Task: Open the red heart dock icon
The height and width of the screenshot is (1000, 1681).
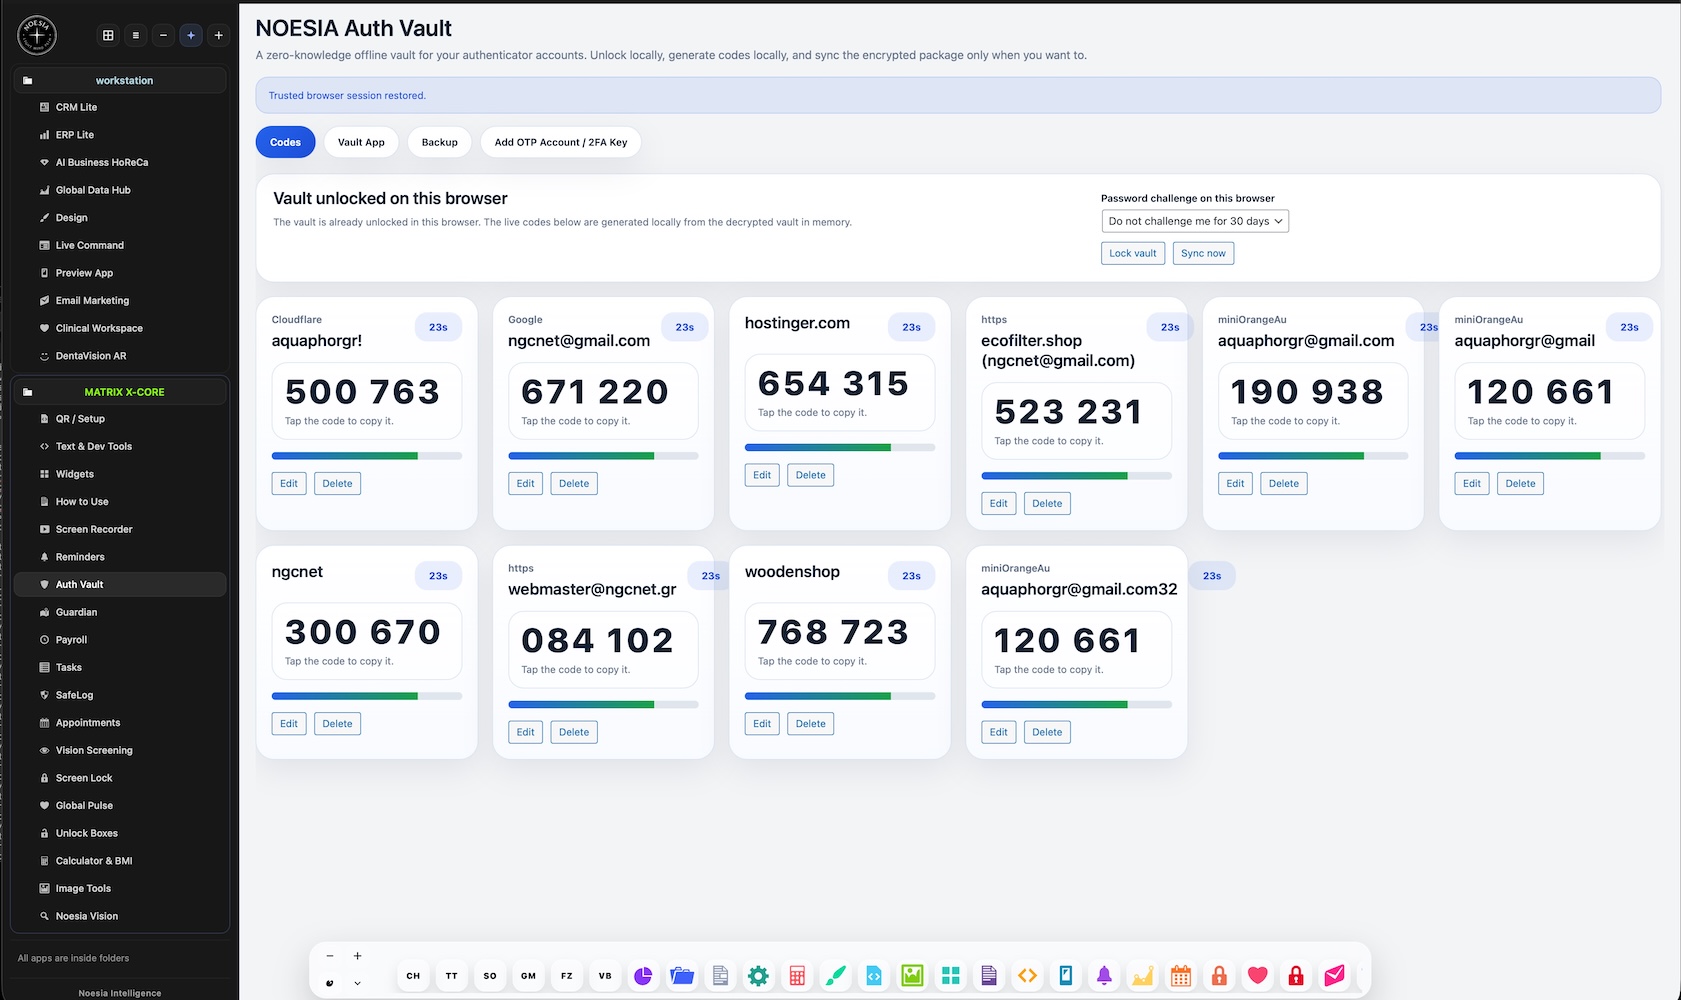Action: 1258,975
